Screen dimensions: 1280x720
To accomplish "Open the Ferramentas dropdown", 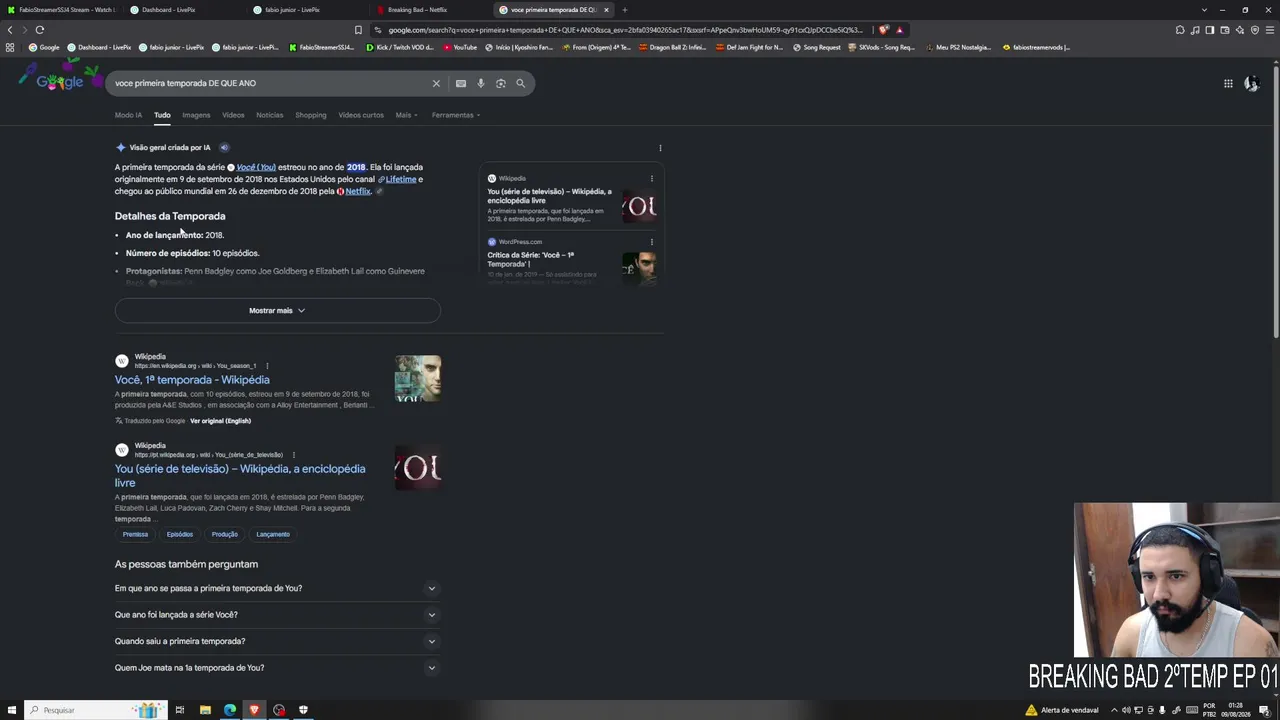I will tap(456, 115).
